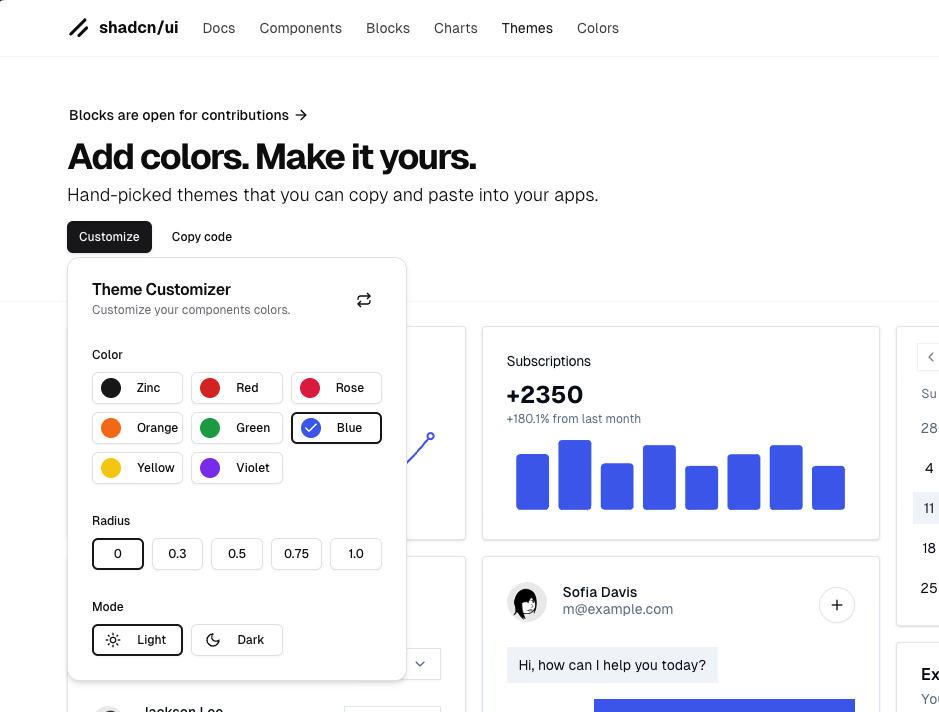Viewport: 939px width, 712px height.
Task: Open the Themes page in the navbar
Action: pos(527,28)
